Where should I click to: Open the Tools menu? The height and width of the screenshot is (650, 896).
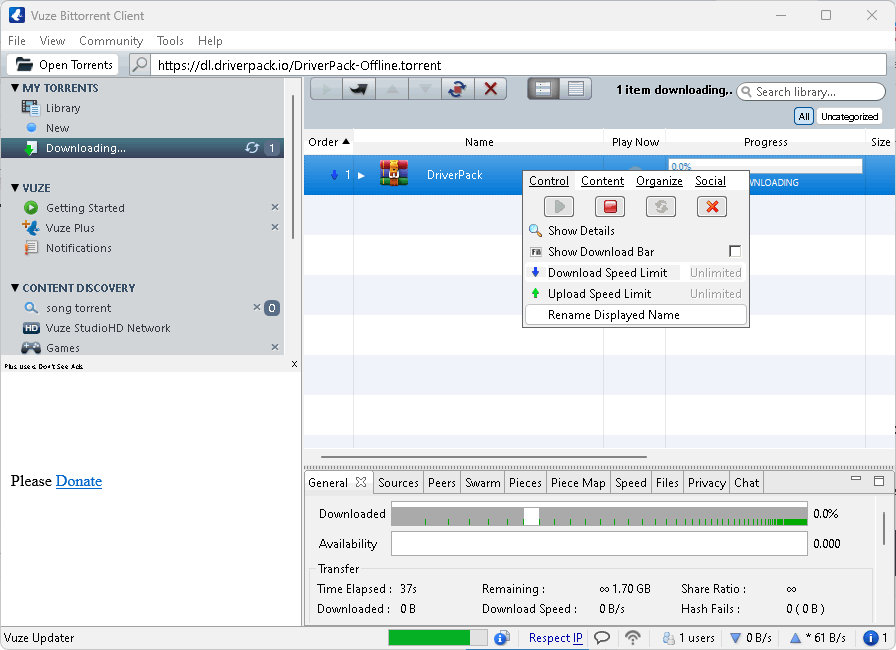tap(170, 41)
